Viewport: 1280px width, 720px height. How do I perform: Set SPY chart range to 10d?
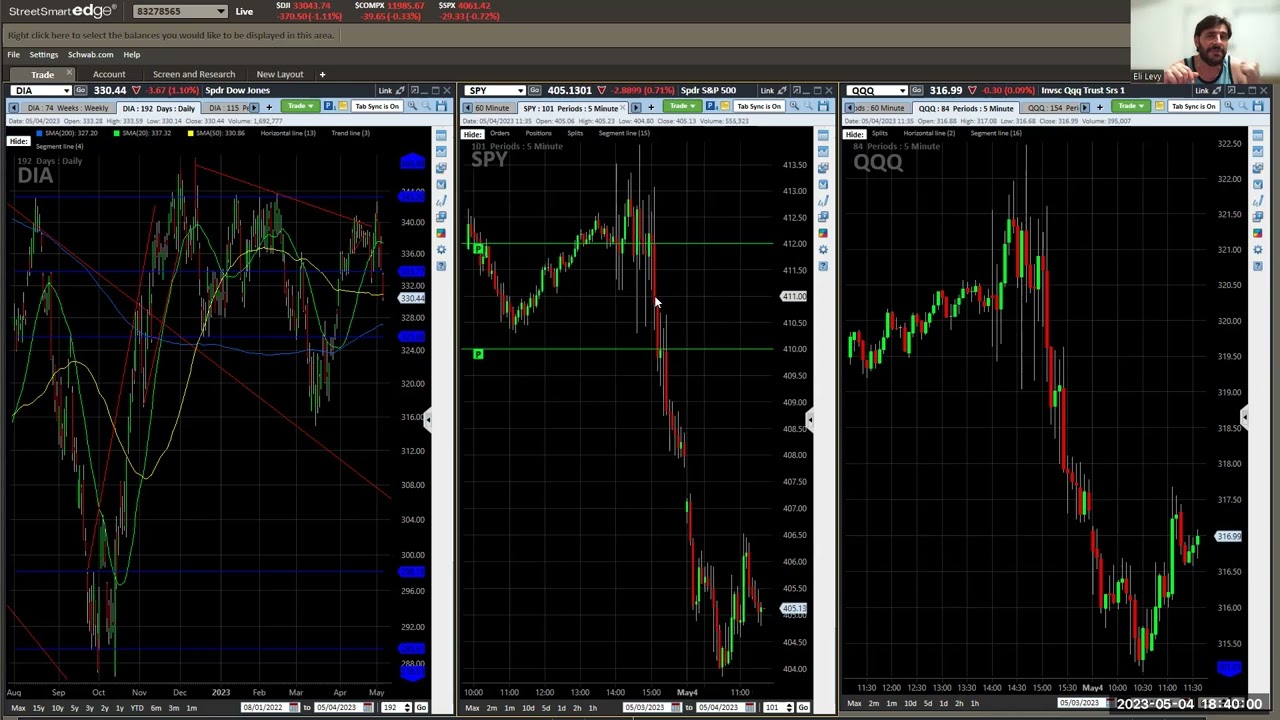click(x=528, y=708)
